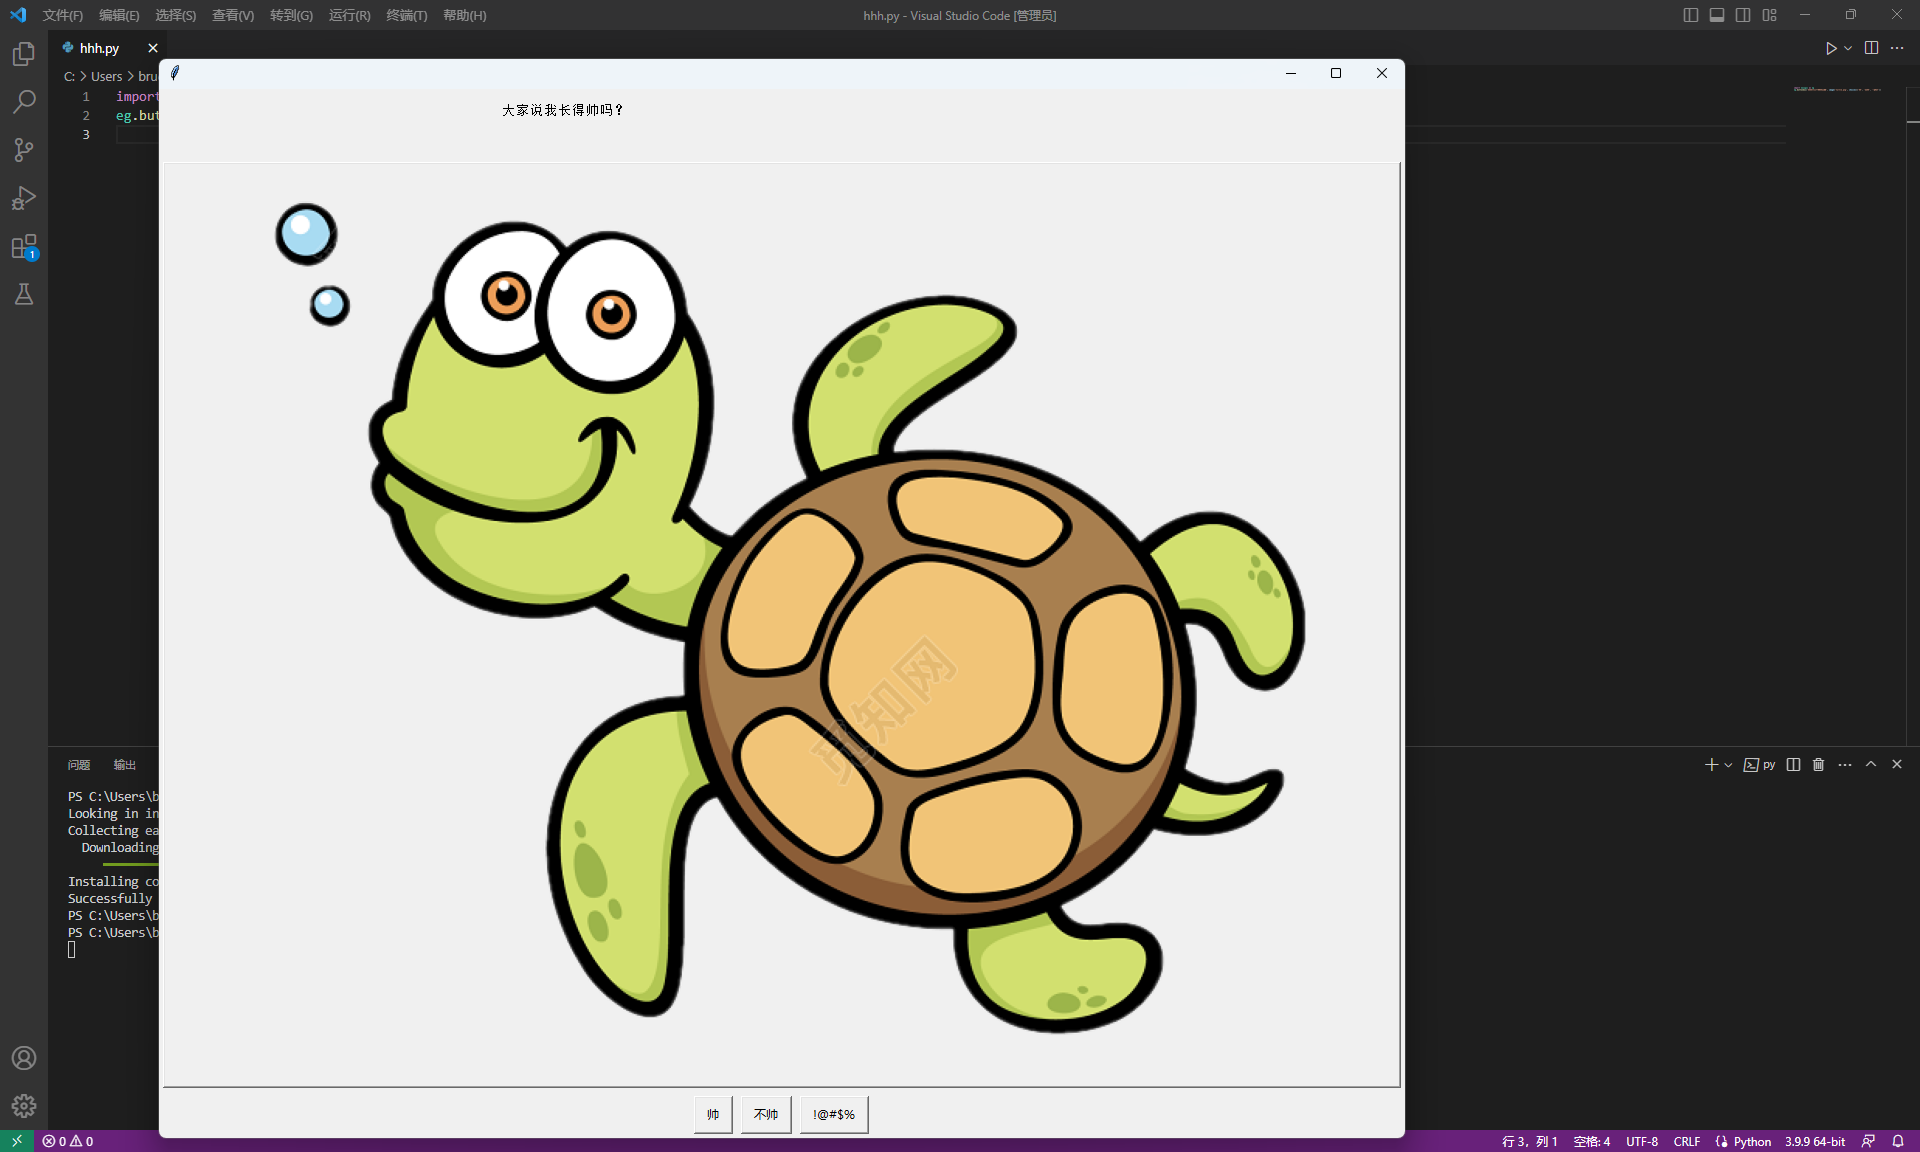
Task: Open the 运行(R) menu
Action: coord(349,15)
